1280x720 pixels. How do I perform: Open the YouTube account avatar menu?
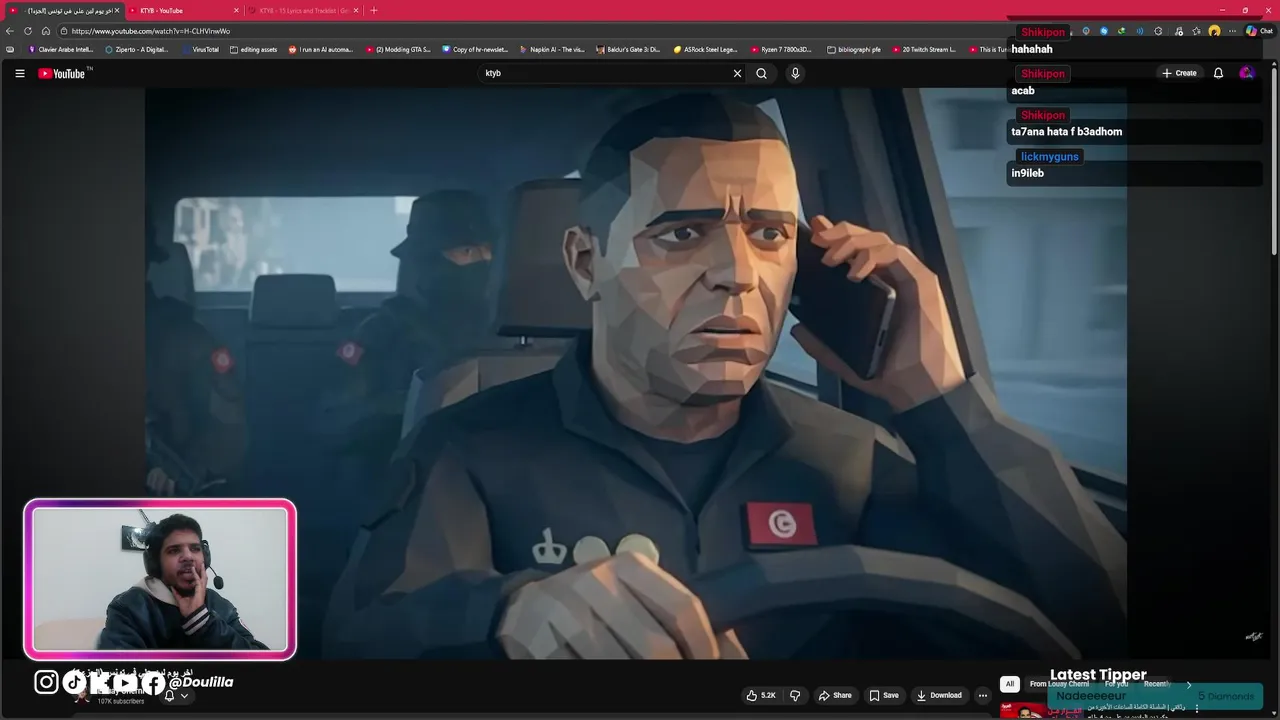pyautogui.click(x=1246, y=73)
